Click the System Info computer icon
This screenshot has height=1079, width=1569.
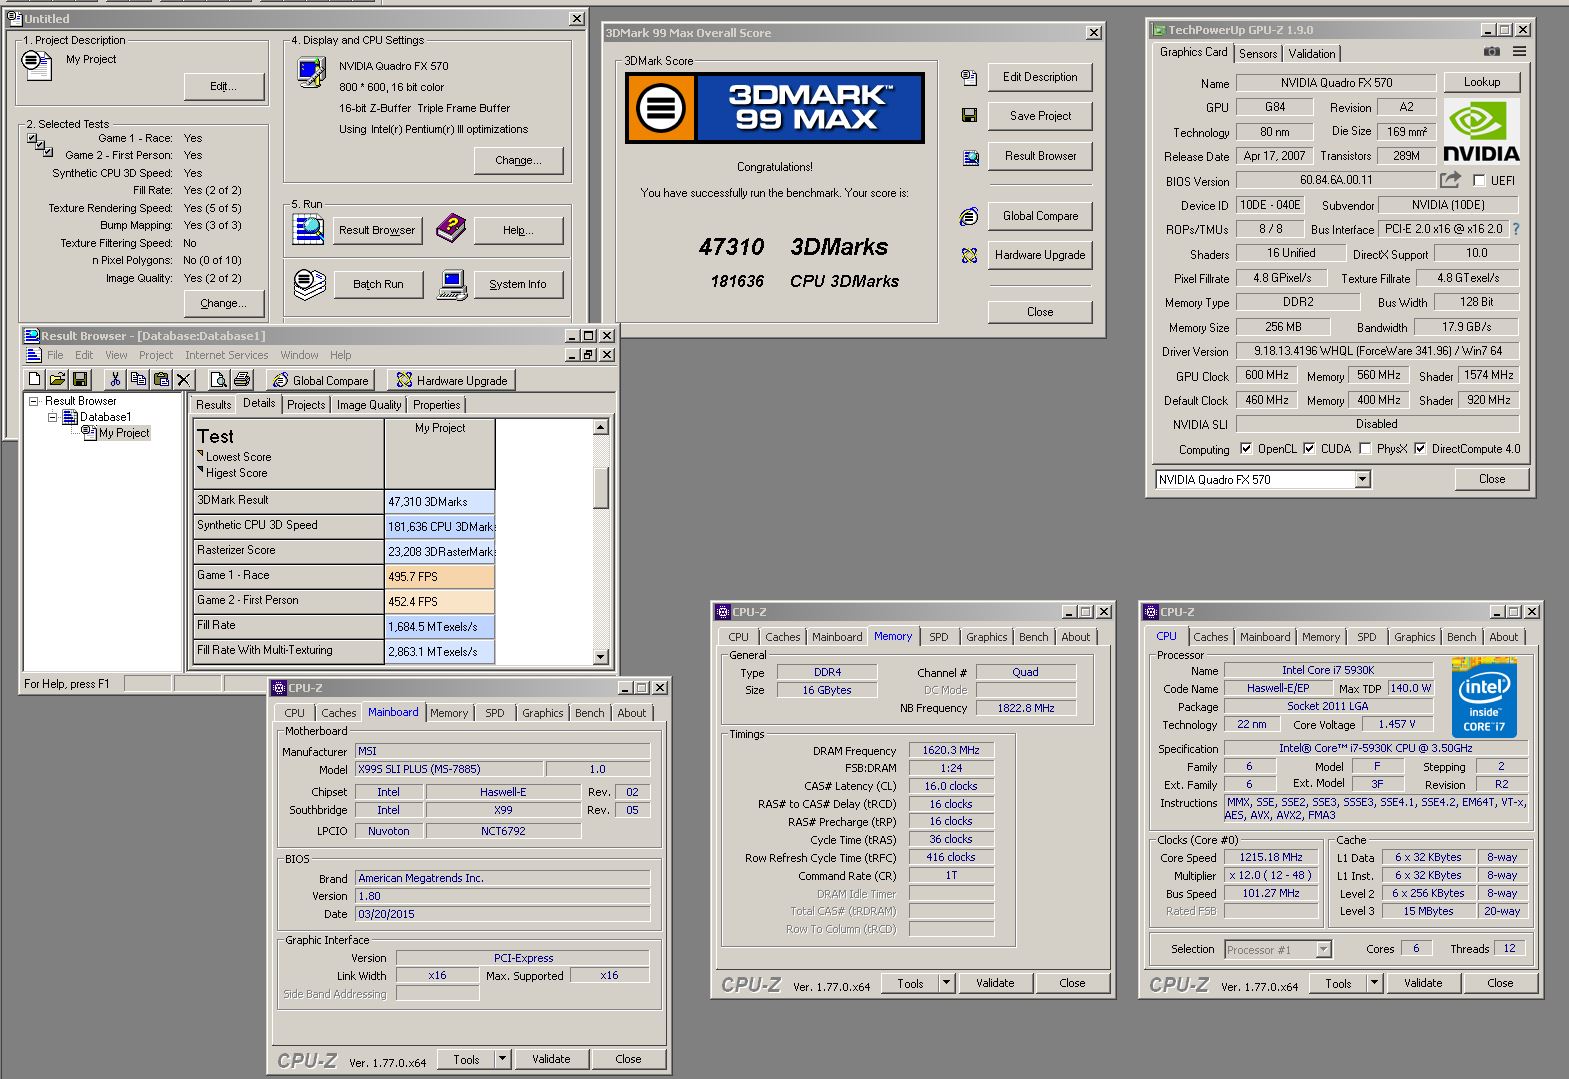point(453,284)
